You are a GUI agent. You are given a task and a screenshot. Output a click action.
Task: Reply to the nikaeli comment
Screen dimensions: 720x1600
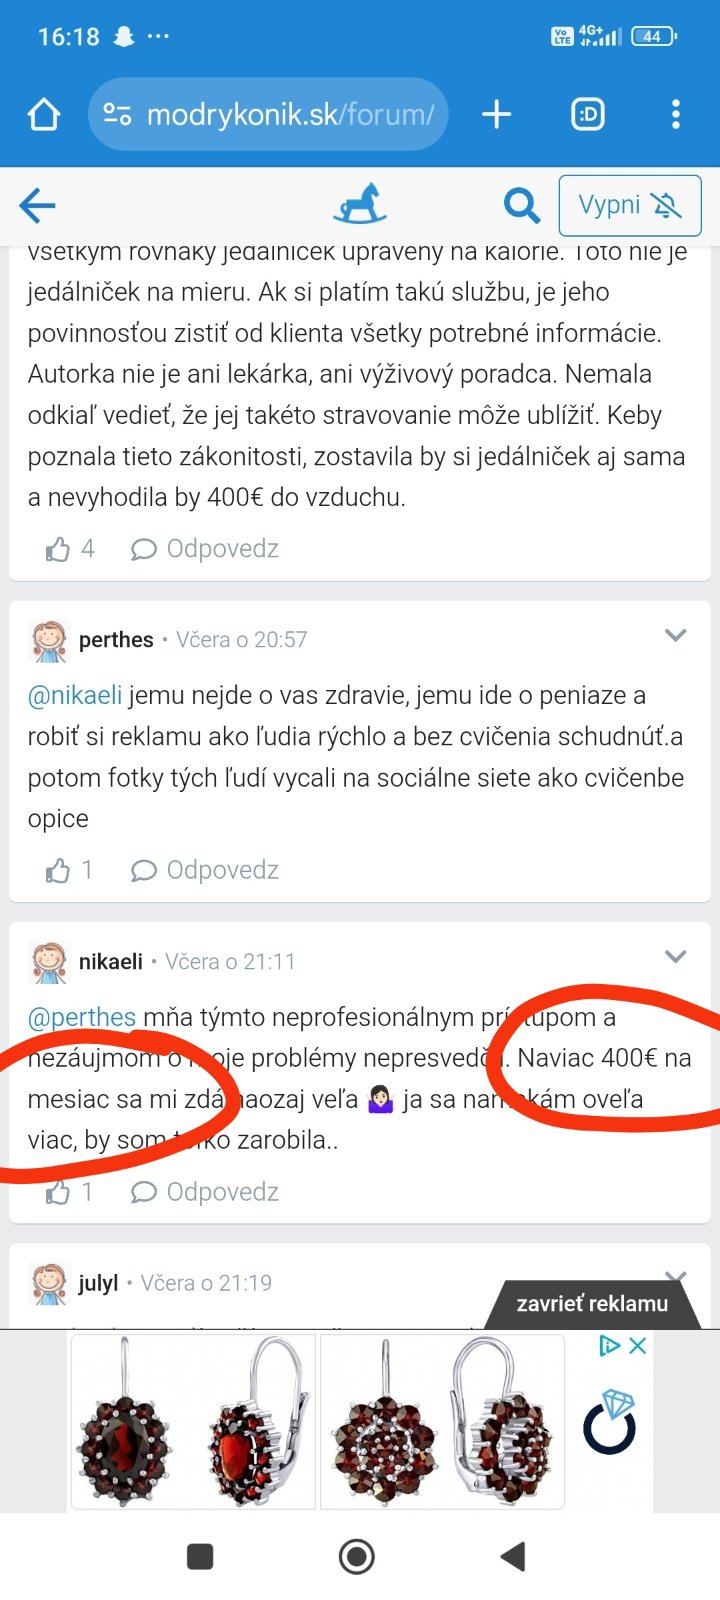[x=205, y=1192]
